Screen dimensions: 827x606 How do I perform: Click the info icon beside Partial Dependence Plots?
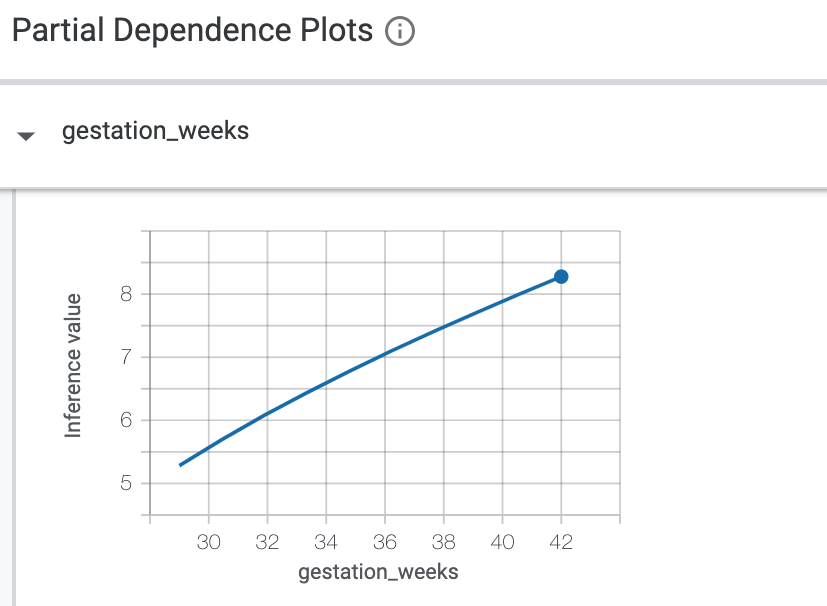pos(399,32)
